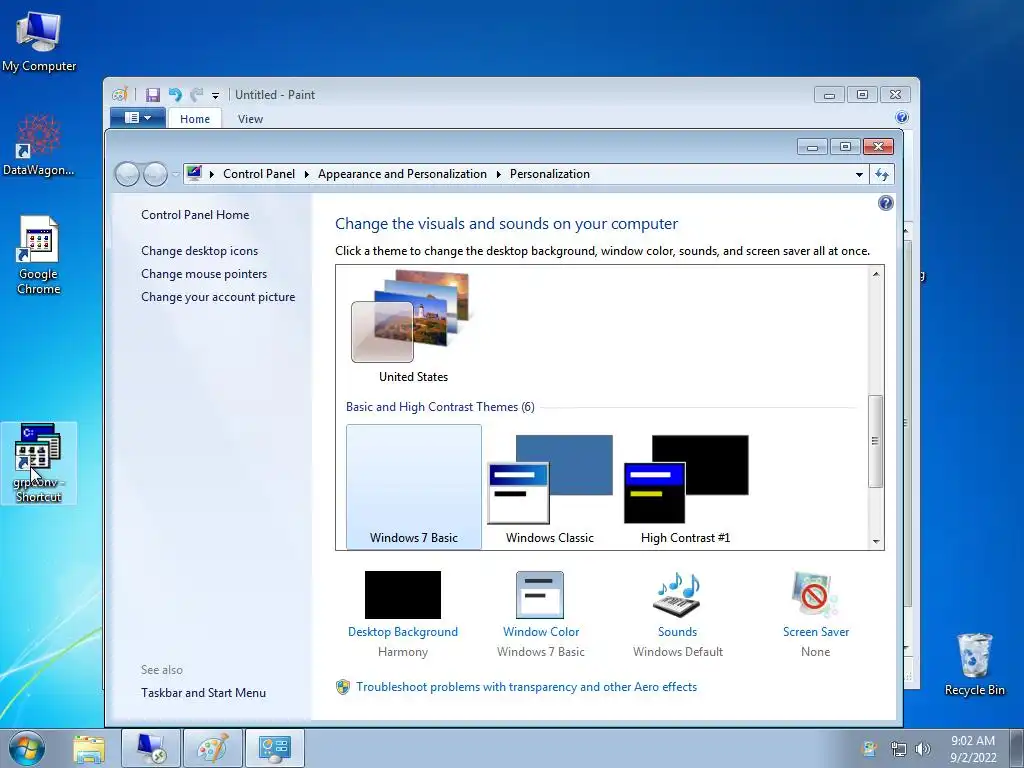Viewport: 1024px width, 768px height.
Task: Click the Basic and High Contrast Themes heading
Action: click(x=440, y=407)
